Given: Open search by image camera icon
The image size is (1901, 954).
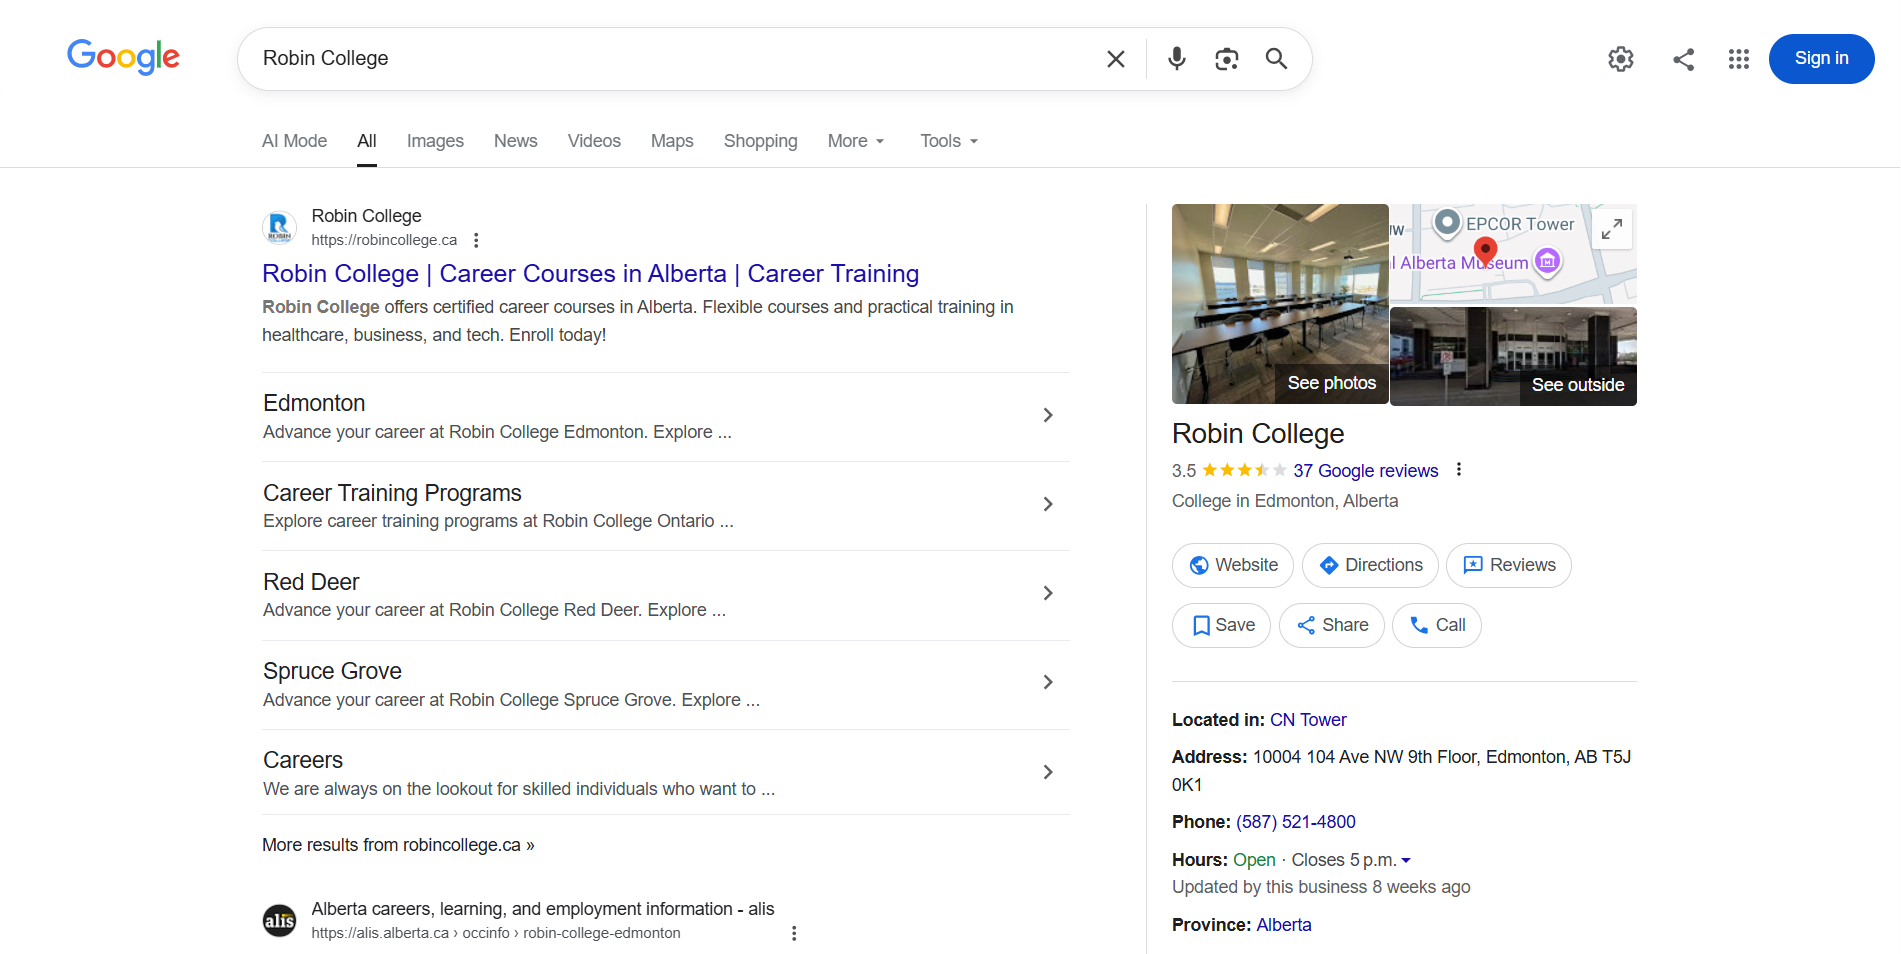Looking at the screenshot, I should 1227,59.
